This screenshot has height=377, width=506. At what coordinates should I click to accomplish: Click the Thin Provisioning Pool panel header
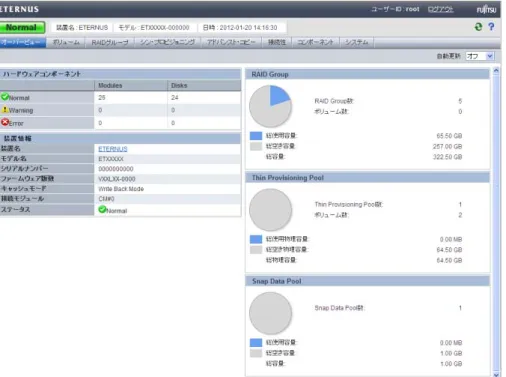pyautogui.click(x=368, y=178)
